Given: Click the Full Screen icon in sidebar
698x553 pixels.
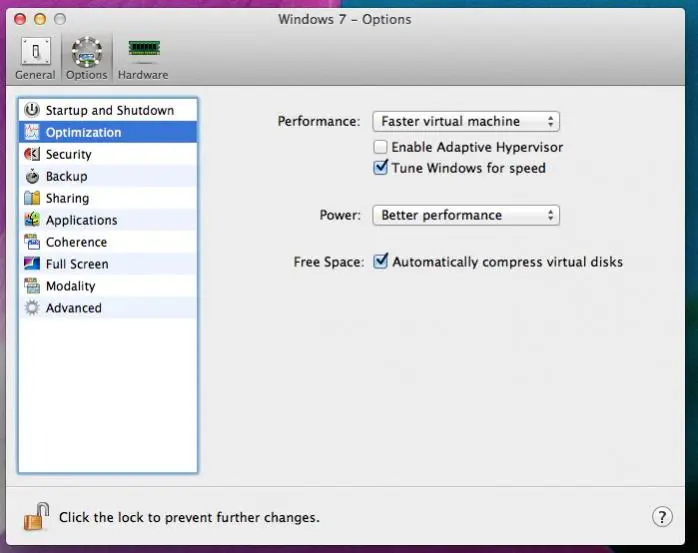Looking at the screenshot, I should pos(31,264).
